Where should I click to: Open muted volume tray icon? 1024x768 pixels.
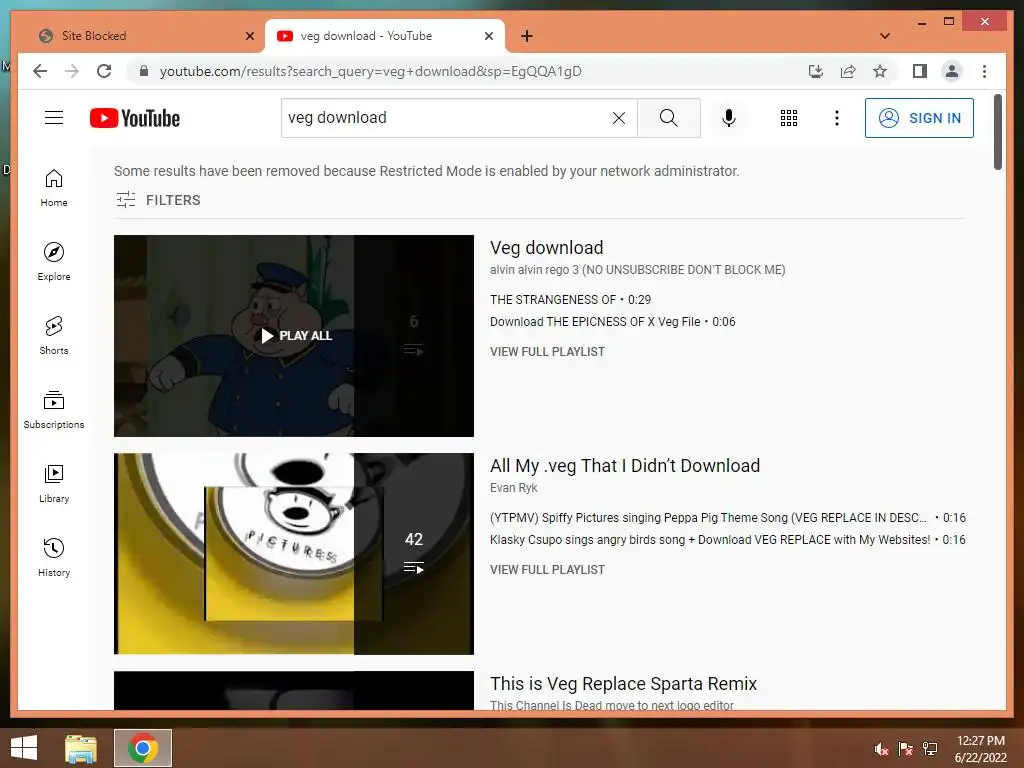(x=881, y=749)
